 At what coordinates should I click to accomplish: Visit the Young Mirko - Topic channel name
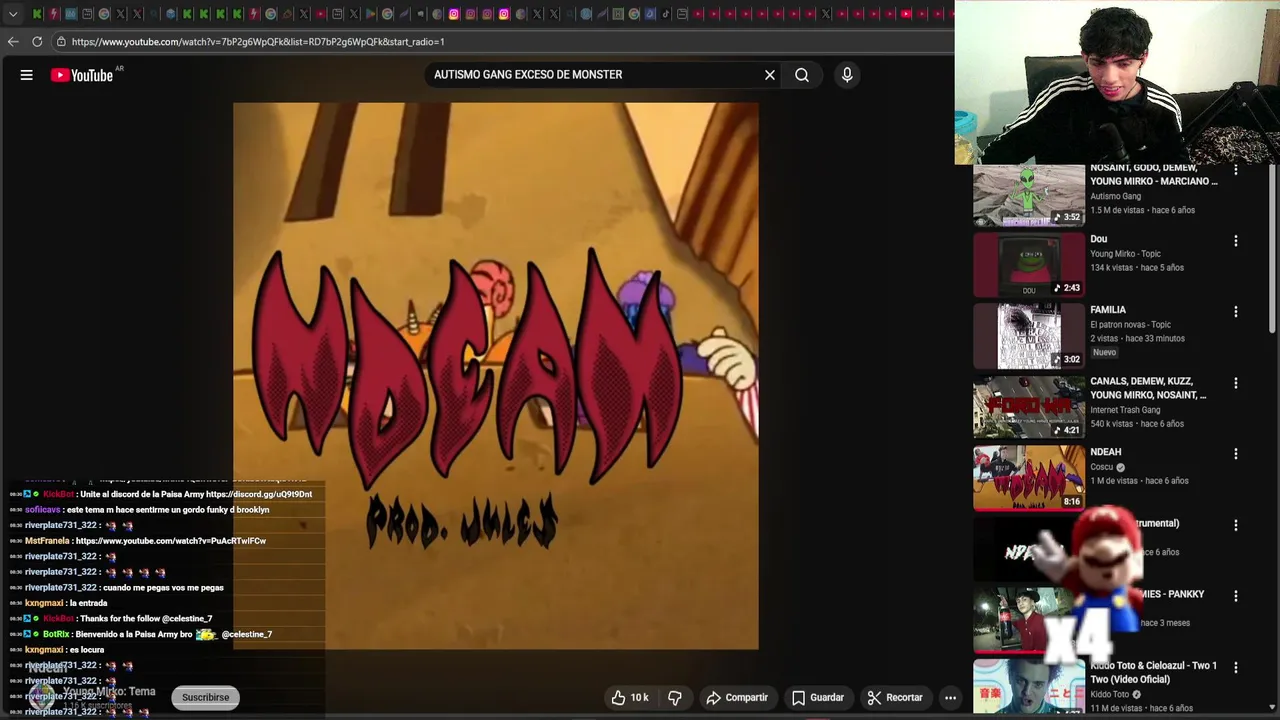(x=1127, y=254)
